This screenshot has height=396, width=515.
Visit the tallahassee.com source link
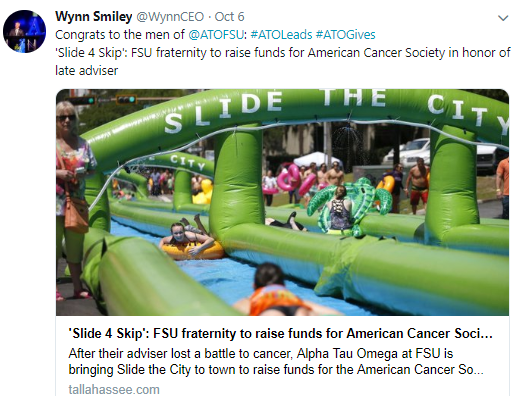point(114,389)
